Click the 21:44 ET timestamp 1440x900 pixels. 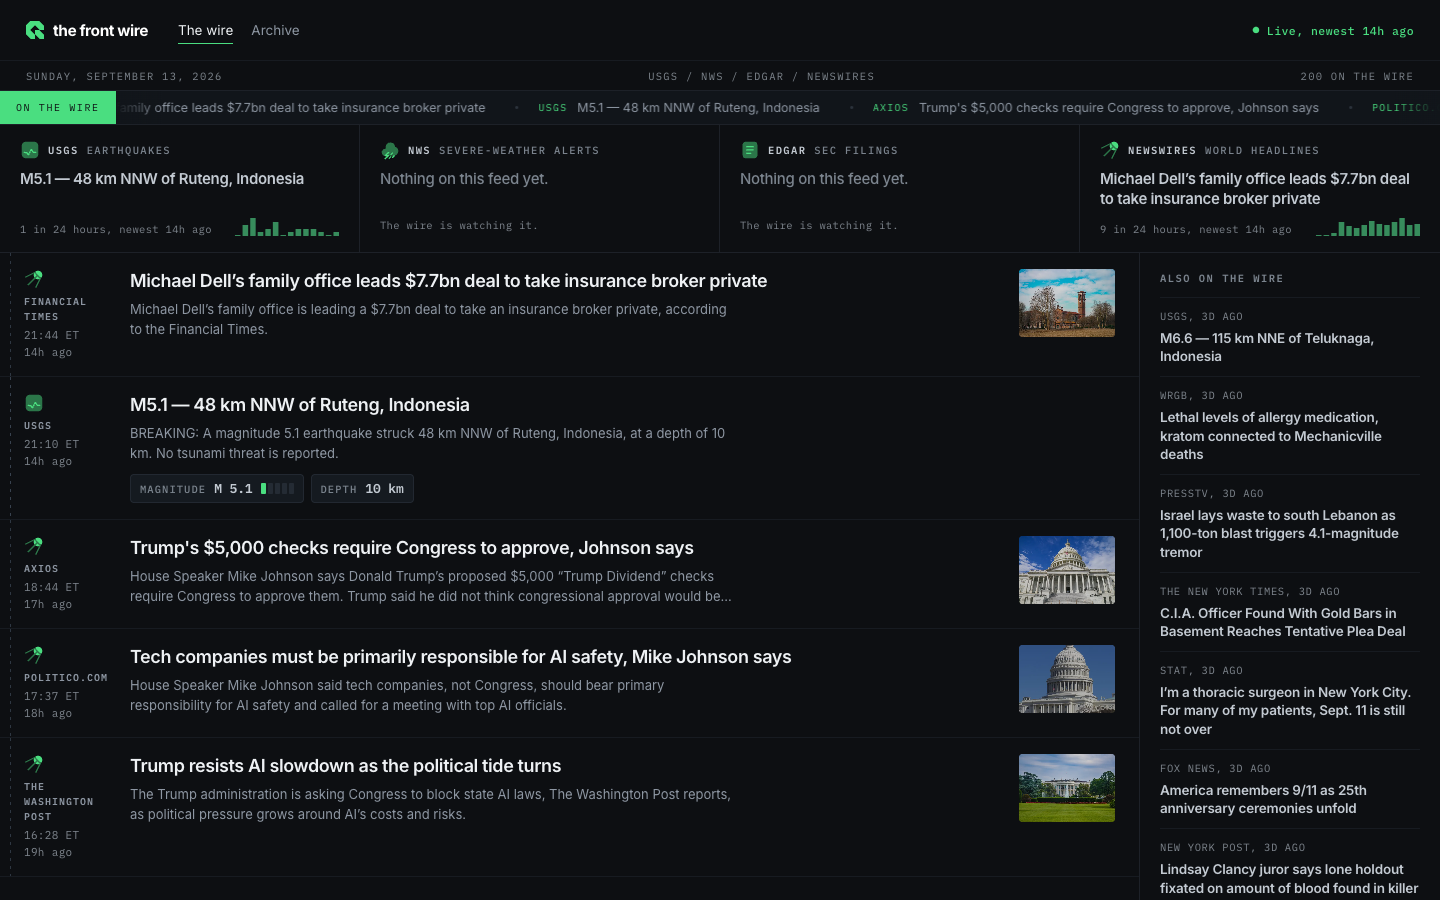click(x=51, y=336)
